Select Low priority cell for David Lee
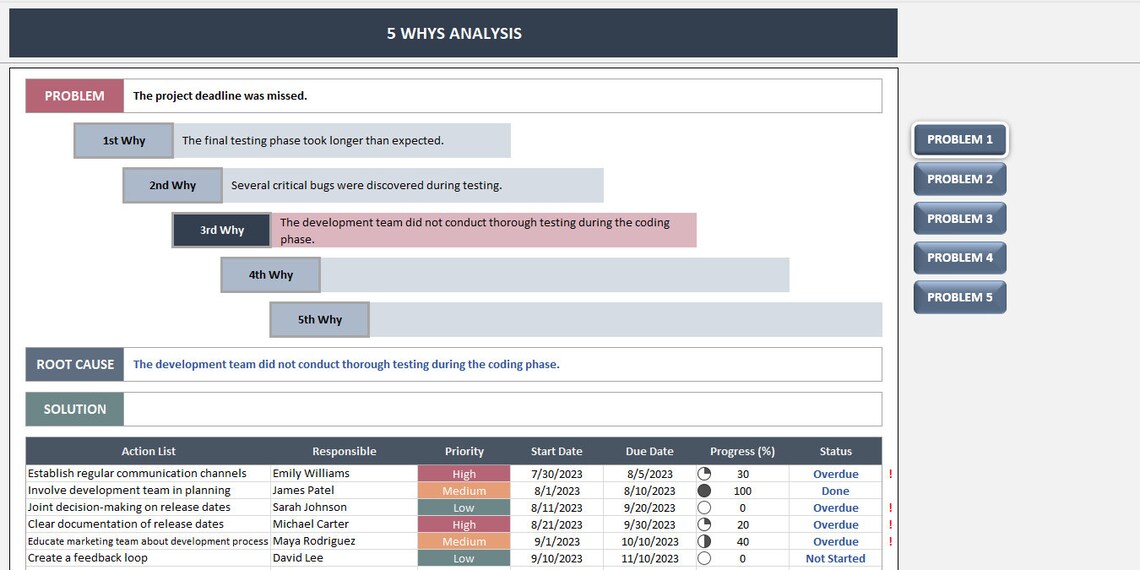The width and height of the screenshot is (1140, 570). [464, 558]
